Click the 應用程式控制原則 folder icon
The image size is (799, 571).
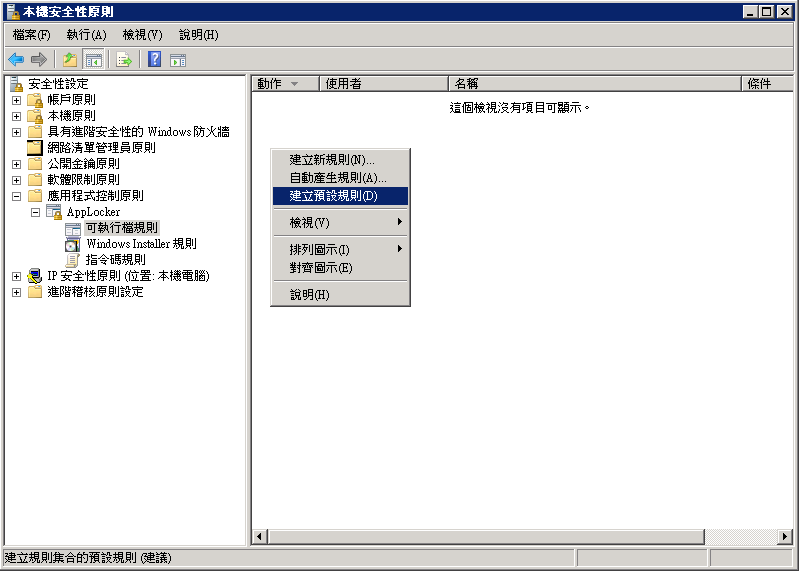(35, 196)
